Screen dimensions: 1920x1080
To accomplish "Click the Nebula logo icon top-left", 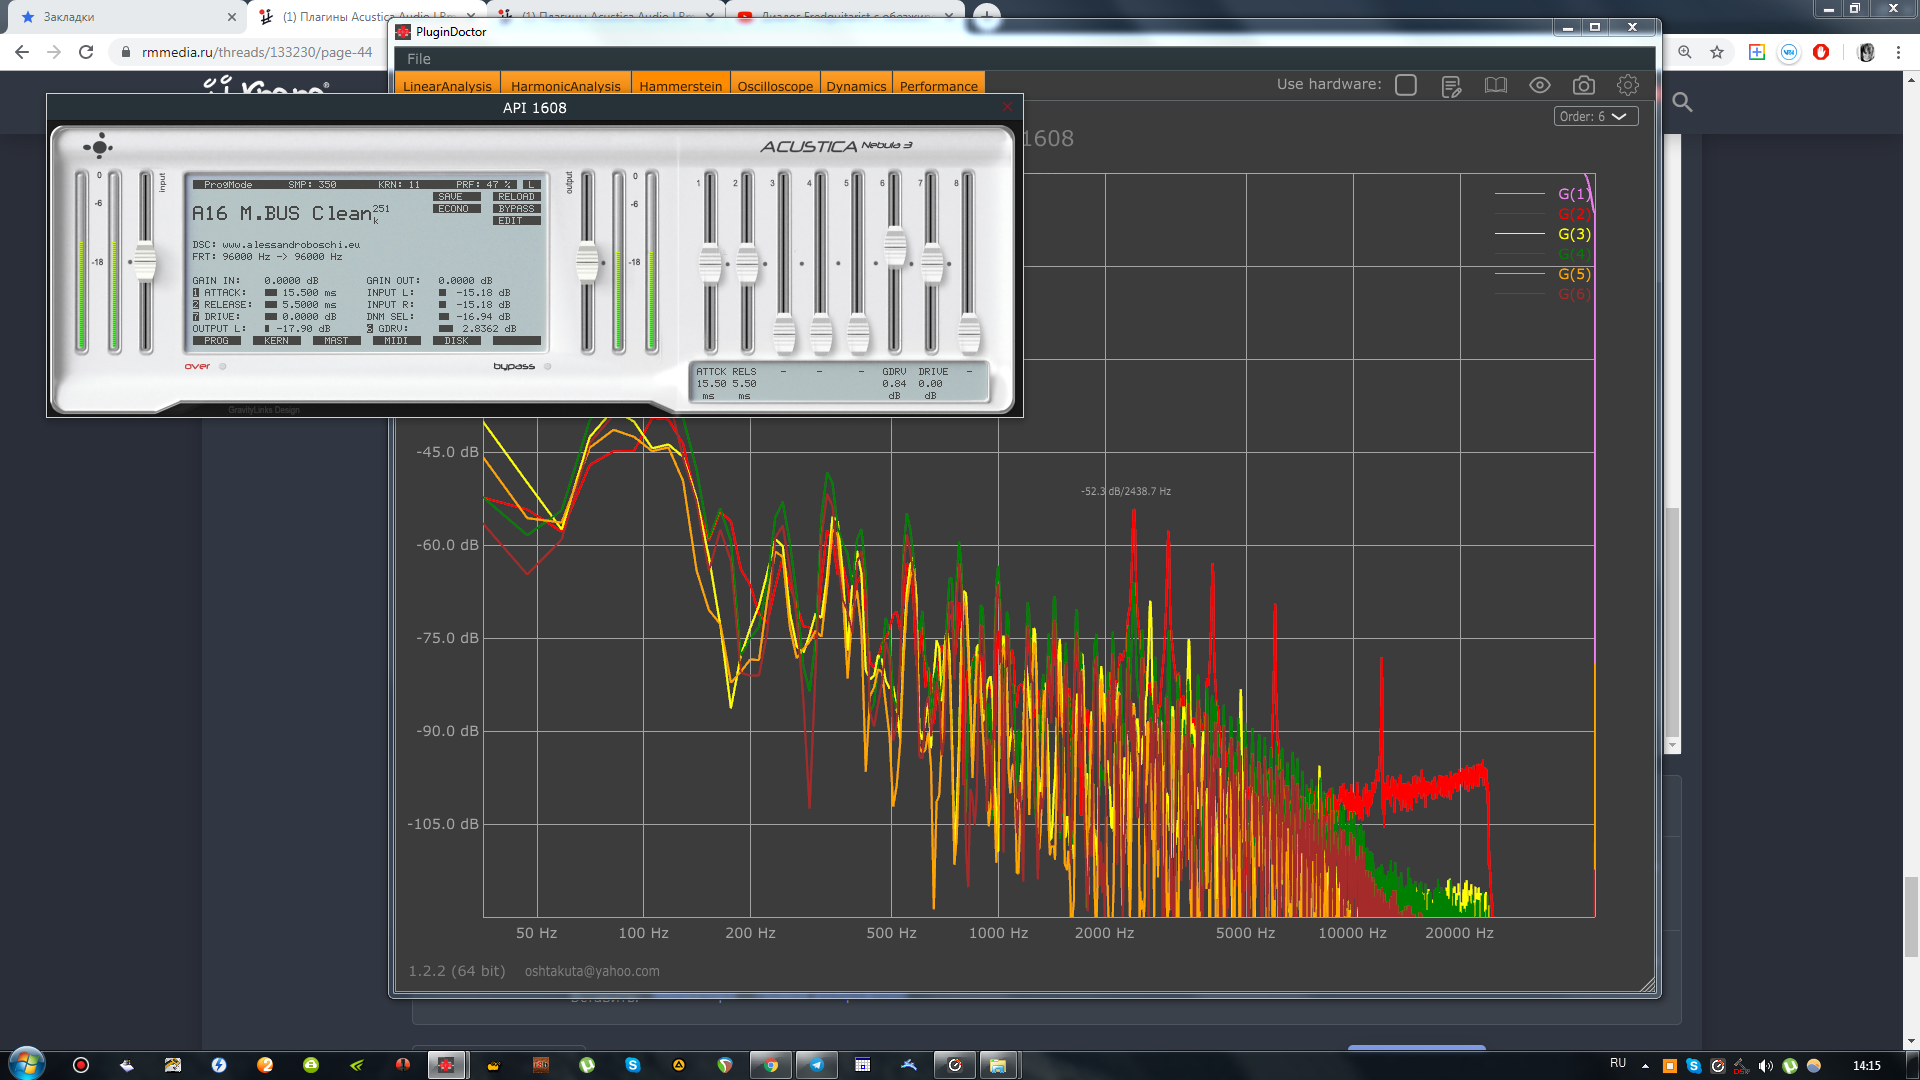I will 98,147.
